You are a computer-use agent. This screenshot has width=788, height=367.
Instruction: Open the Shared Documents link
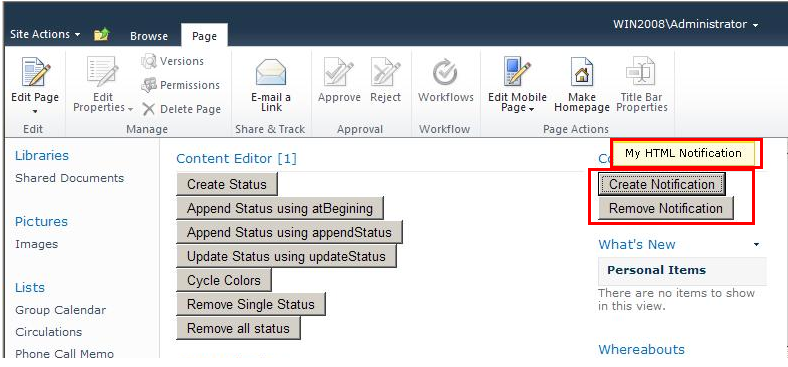point(69,178)
